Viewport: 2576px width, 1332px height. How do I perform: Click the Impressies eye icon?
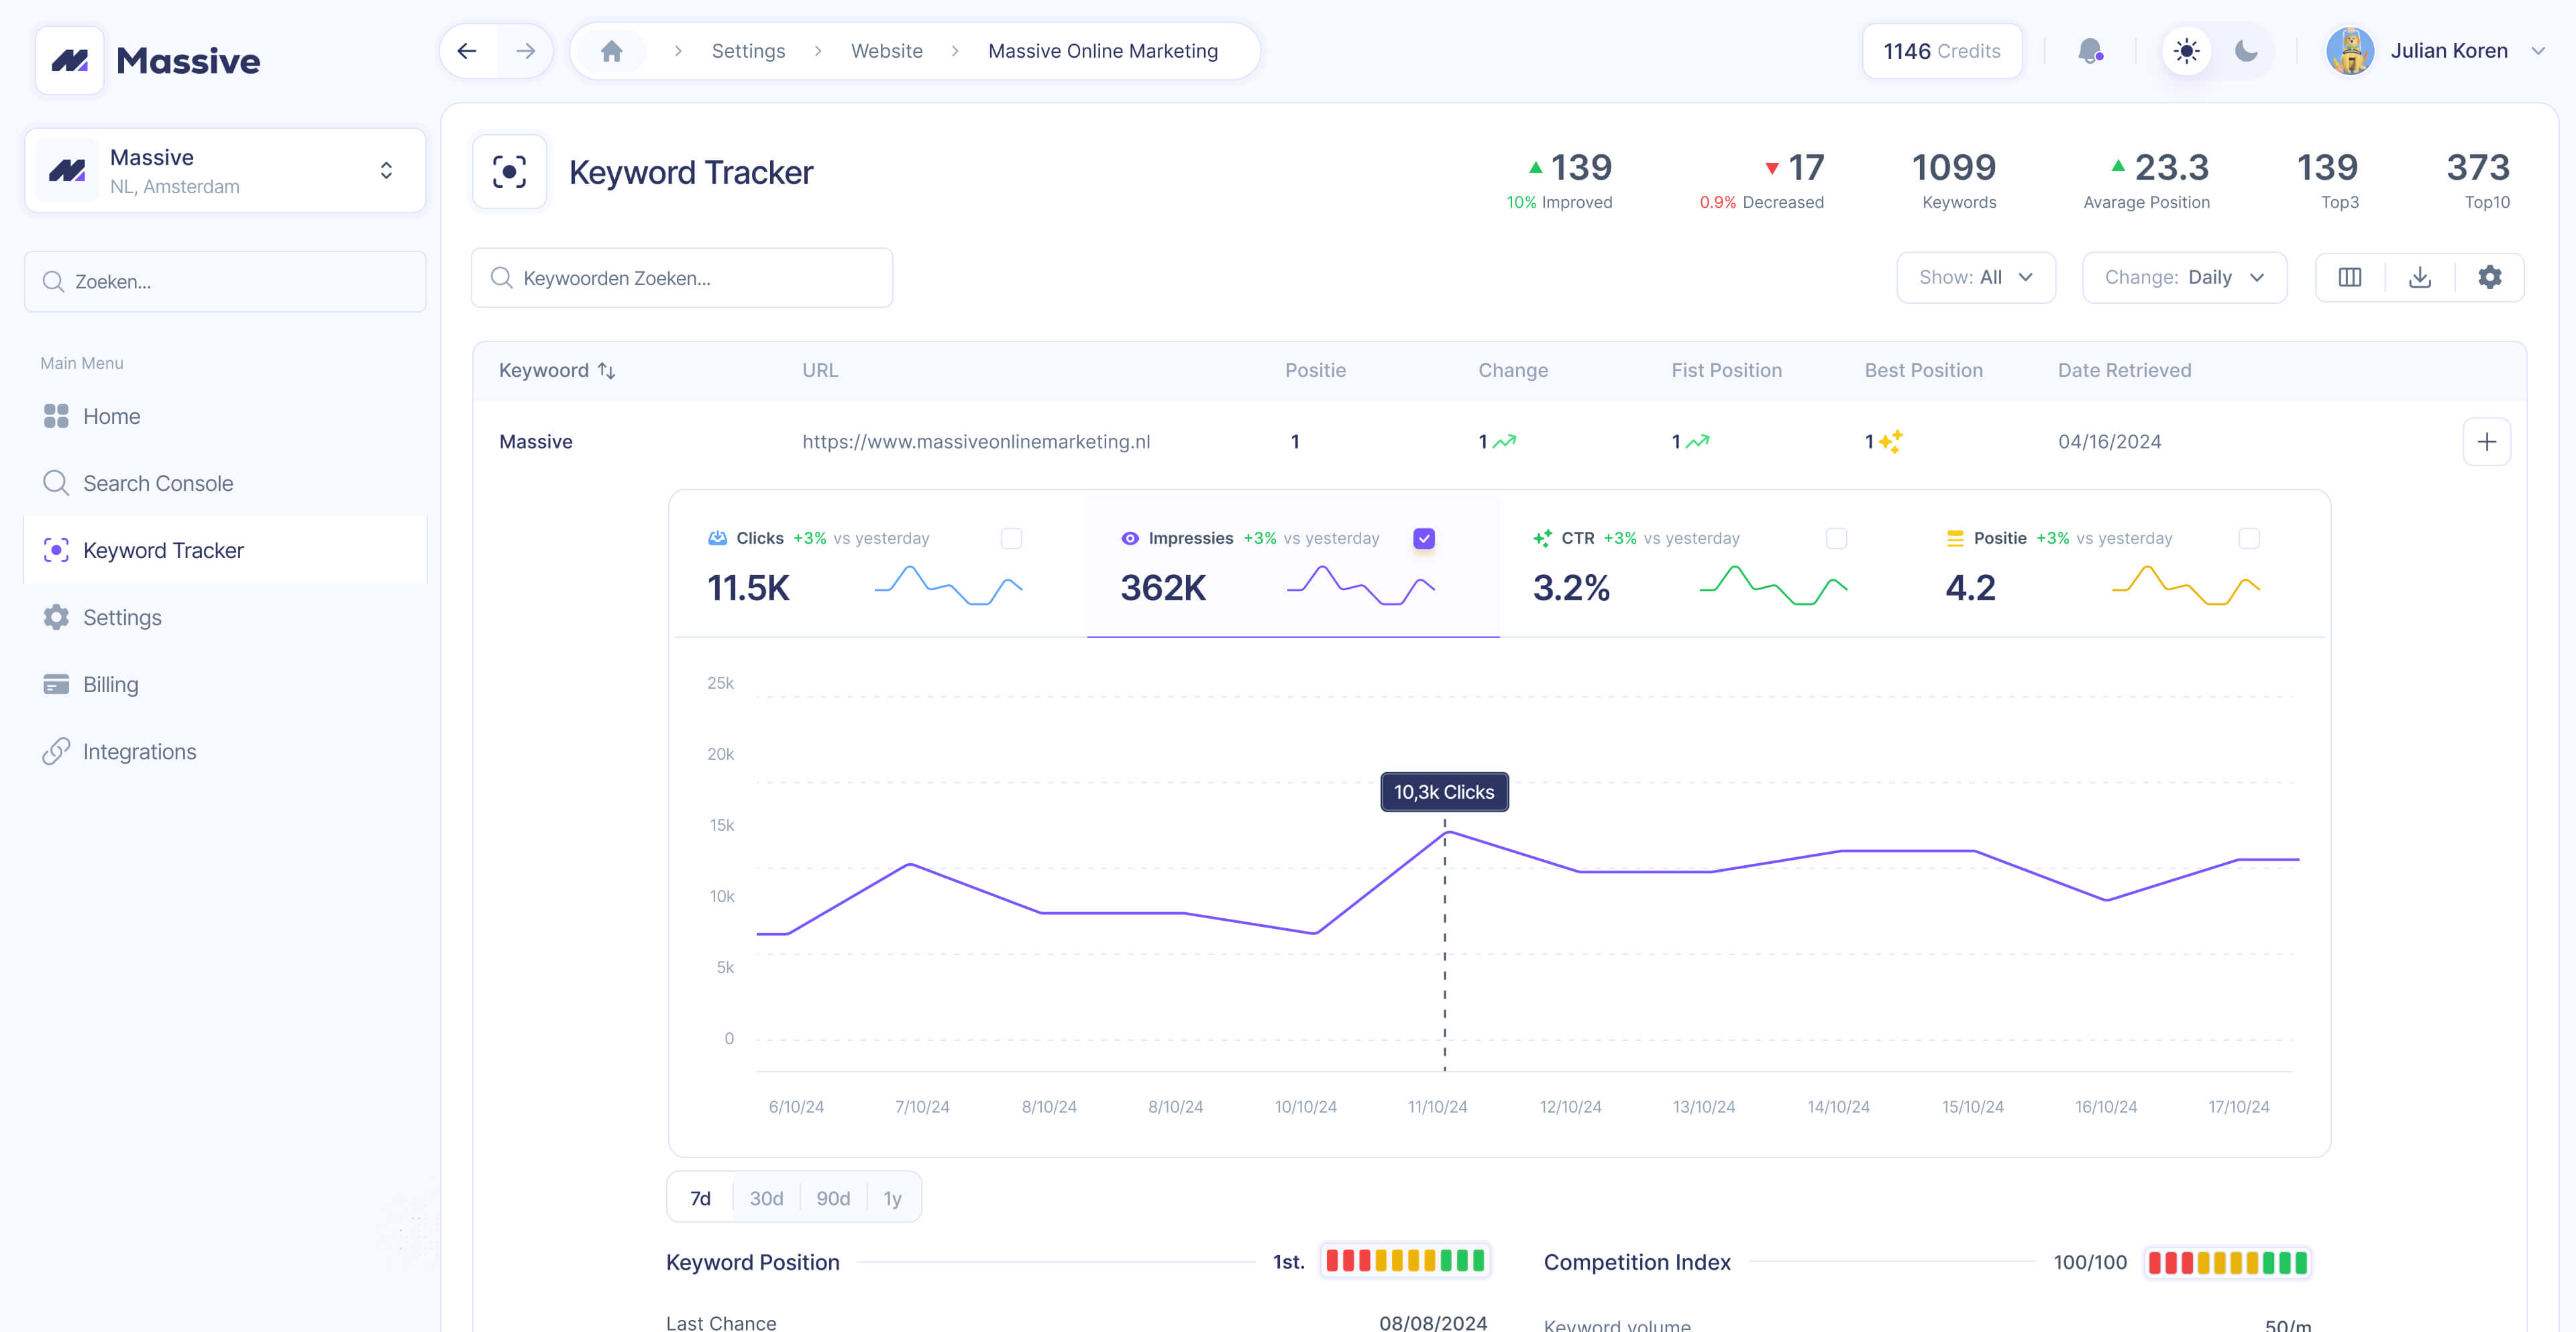[1129, 538]
